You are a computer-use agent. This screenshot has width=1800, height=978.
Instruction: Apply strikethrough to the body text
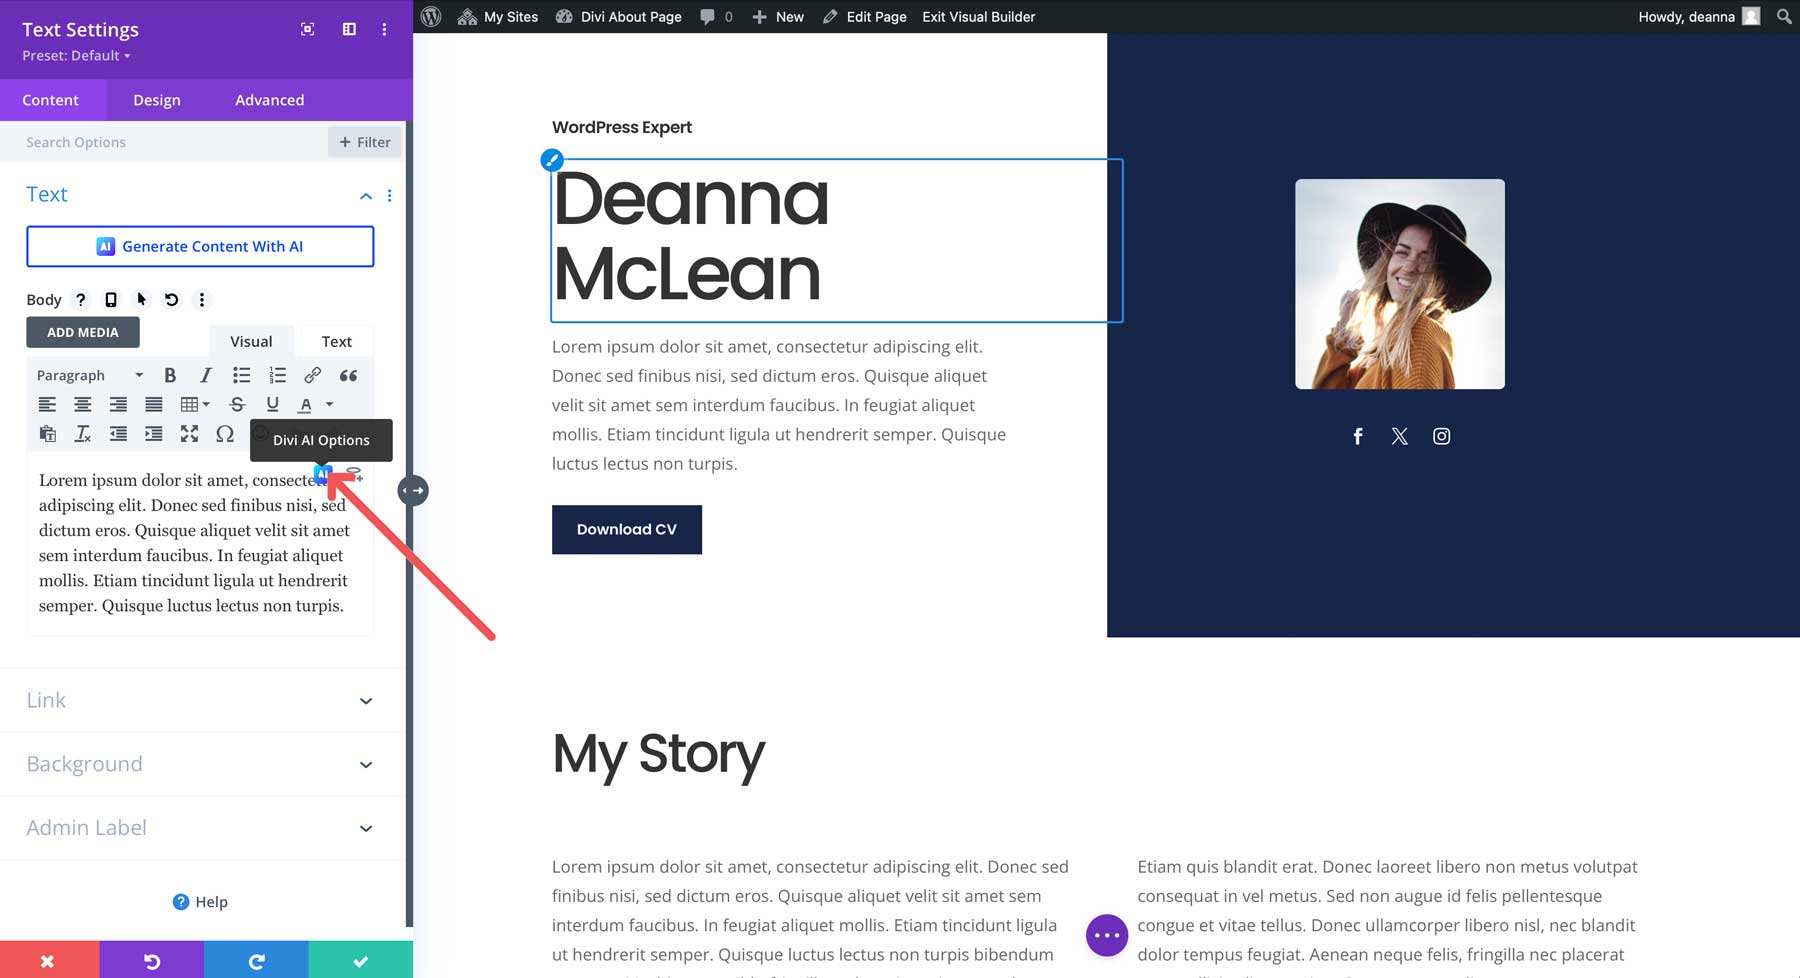(237, 405)
